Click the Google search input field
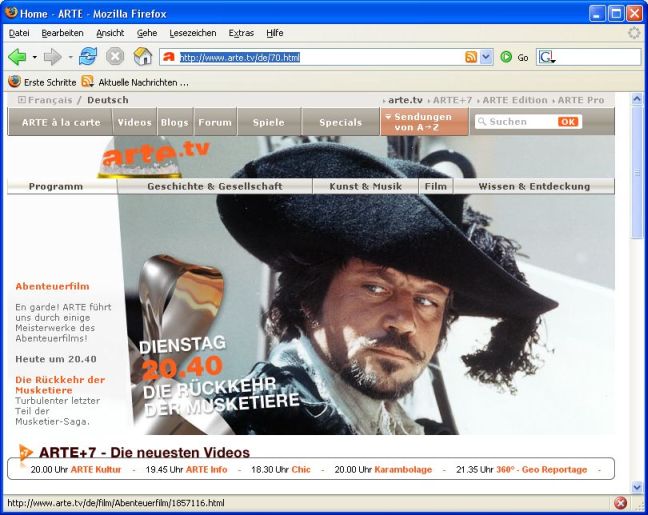 tap(598, 57)
